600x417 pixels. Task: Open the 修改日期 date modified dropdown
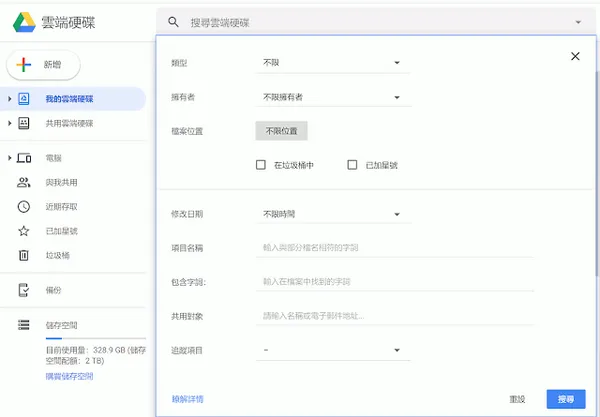pyautogui.click(x=330, y=214)
